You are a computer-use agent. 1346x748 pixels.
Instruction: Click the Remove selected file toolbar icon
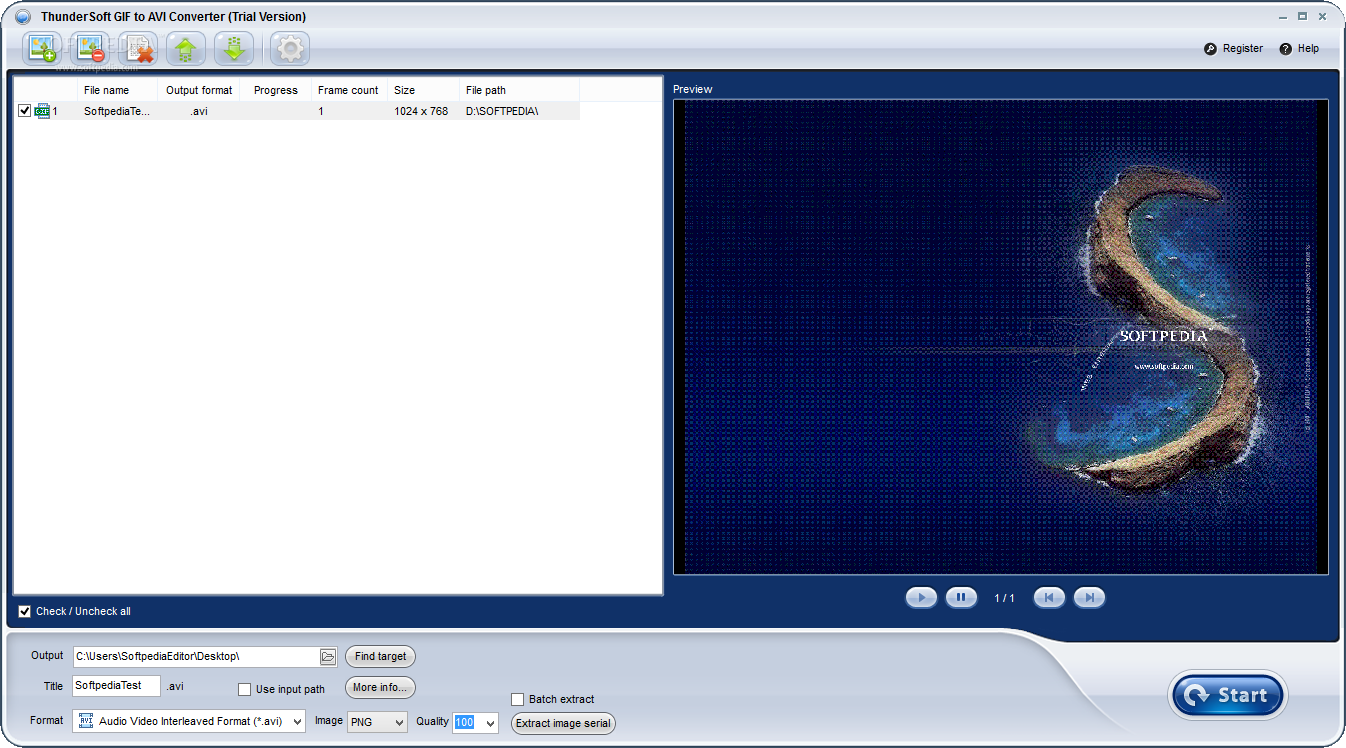90,48
